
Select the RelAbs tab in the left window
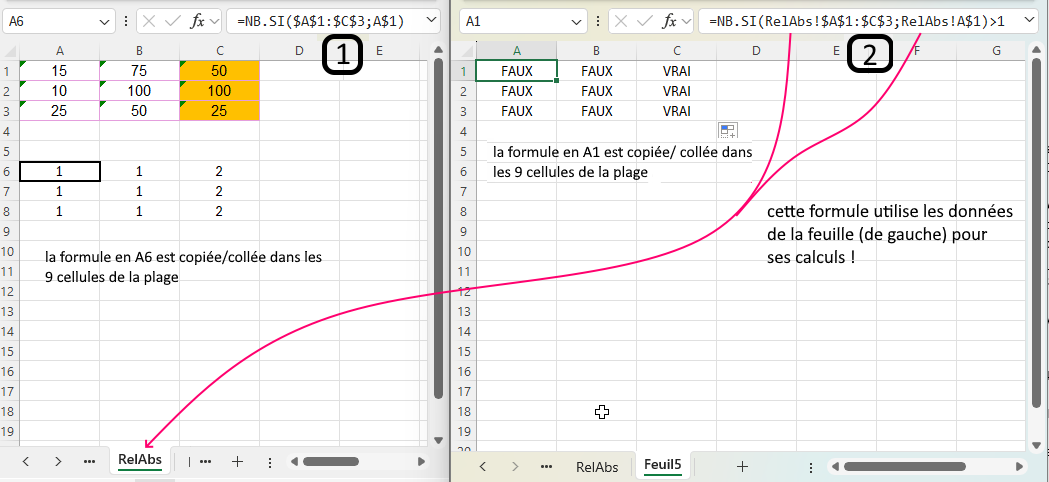[x=139, y=460]
